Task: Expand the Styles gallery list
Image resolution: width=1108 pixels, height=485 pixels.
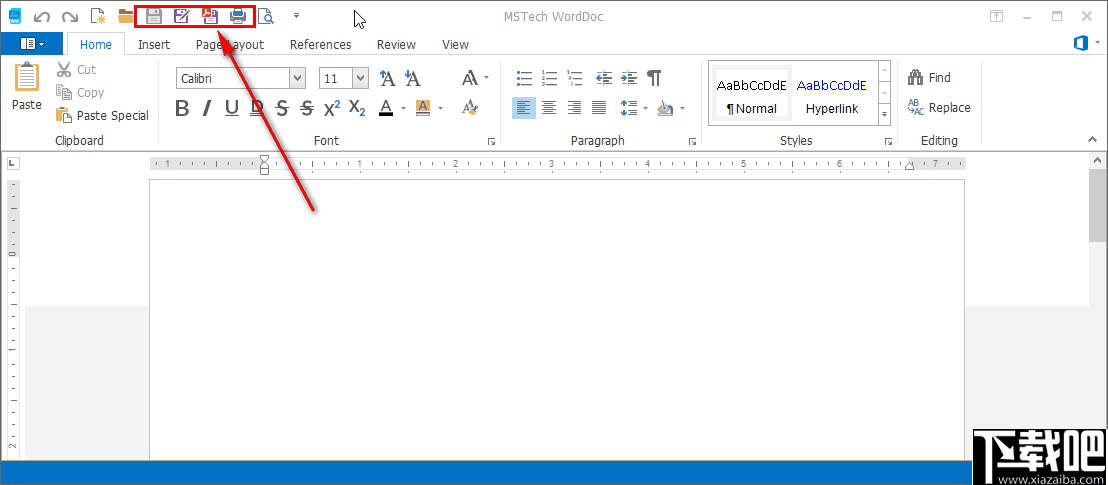Action: tap(884, 114)
